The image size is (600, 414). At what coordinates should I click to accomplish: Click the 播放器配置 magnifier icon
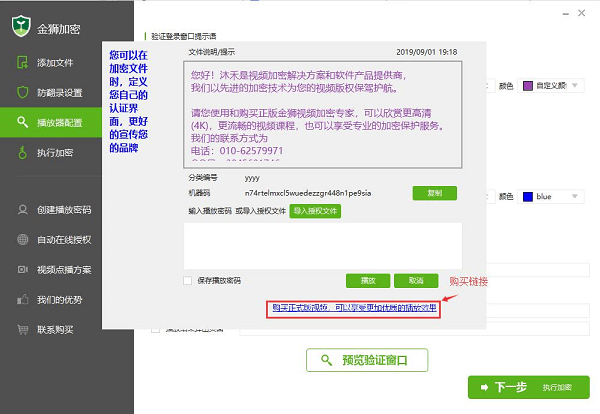(23, 122)
